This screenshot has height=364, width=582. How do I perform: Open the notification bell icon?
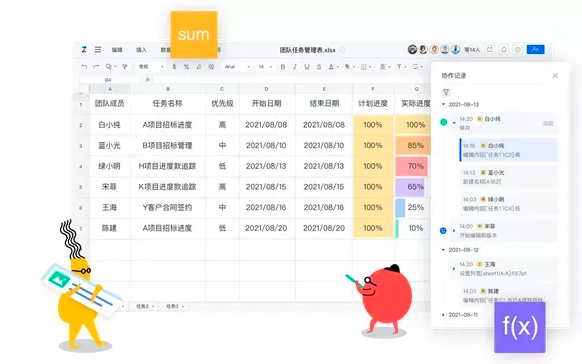point(504,49)
